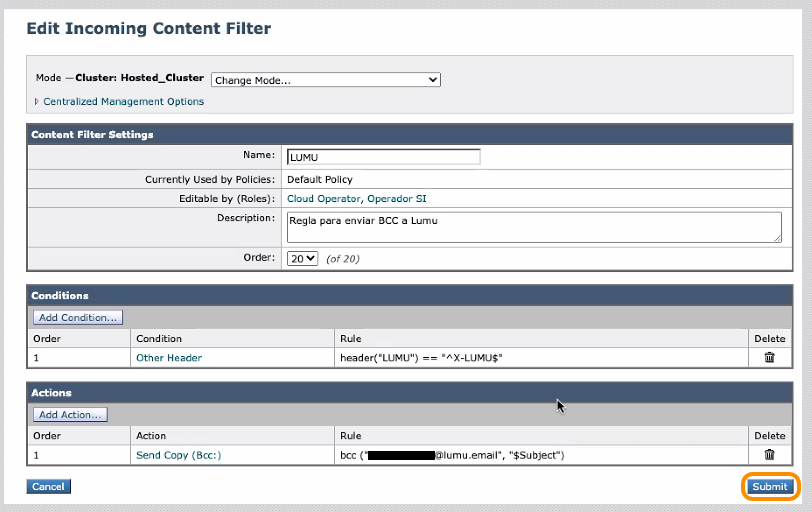Grab the Description box resize handle
Image resolution: width=812 pixels, height=512 pixels.
[x=777, y=238]
